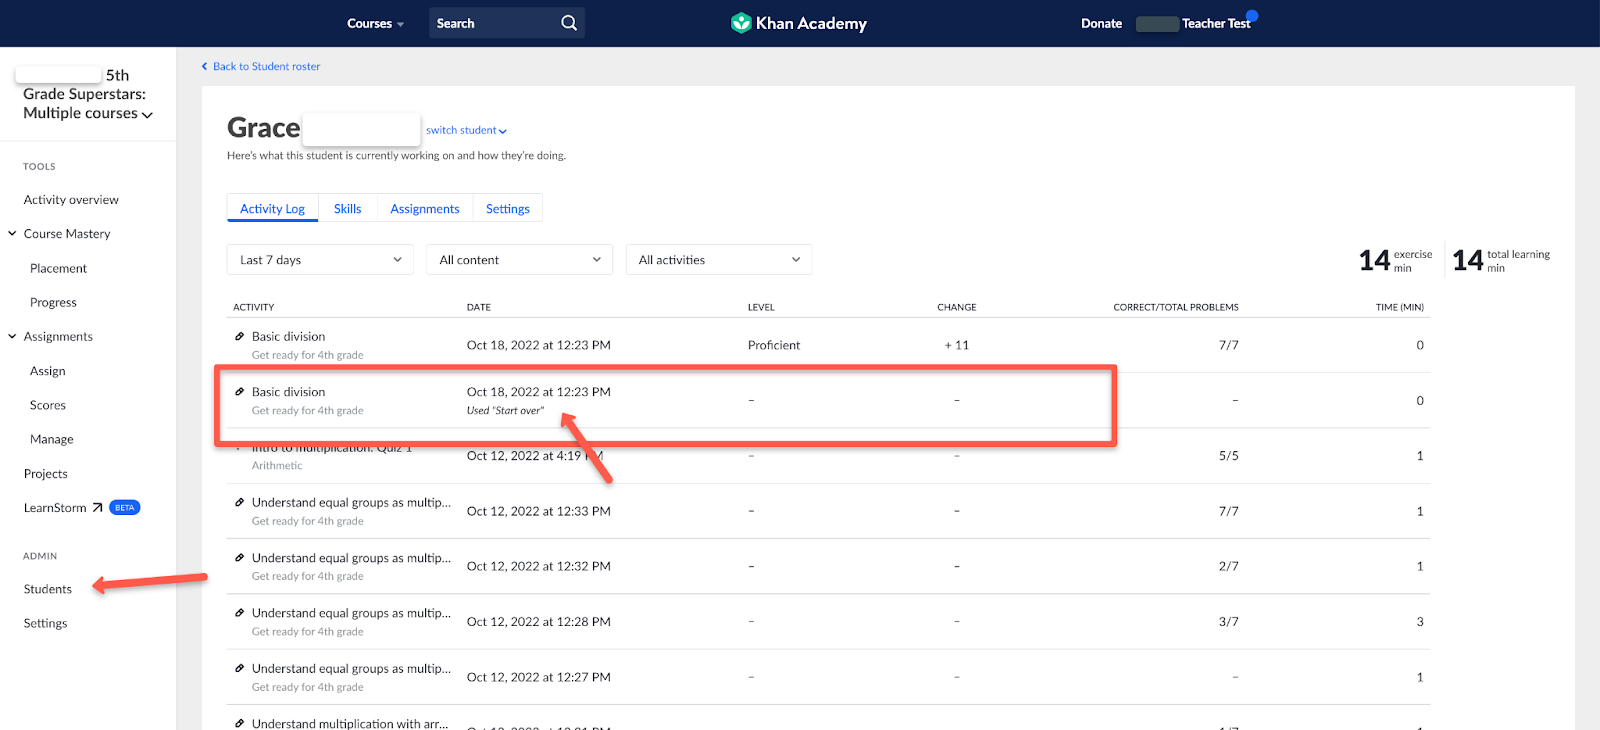Click Back to Student roster link
The height and width of the screenshot is (730, 1600).
click(266, 67)
